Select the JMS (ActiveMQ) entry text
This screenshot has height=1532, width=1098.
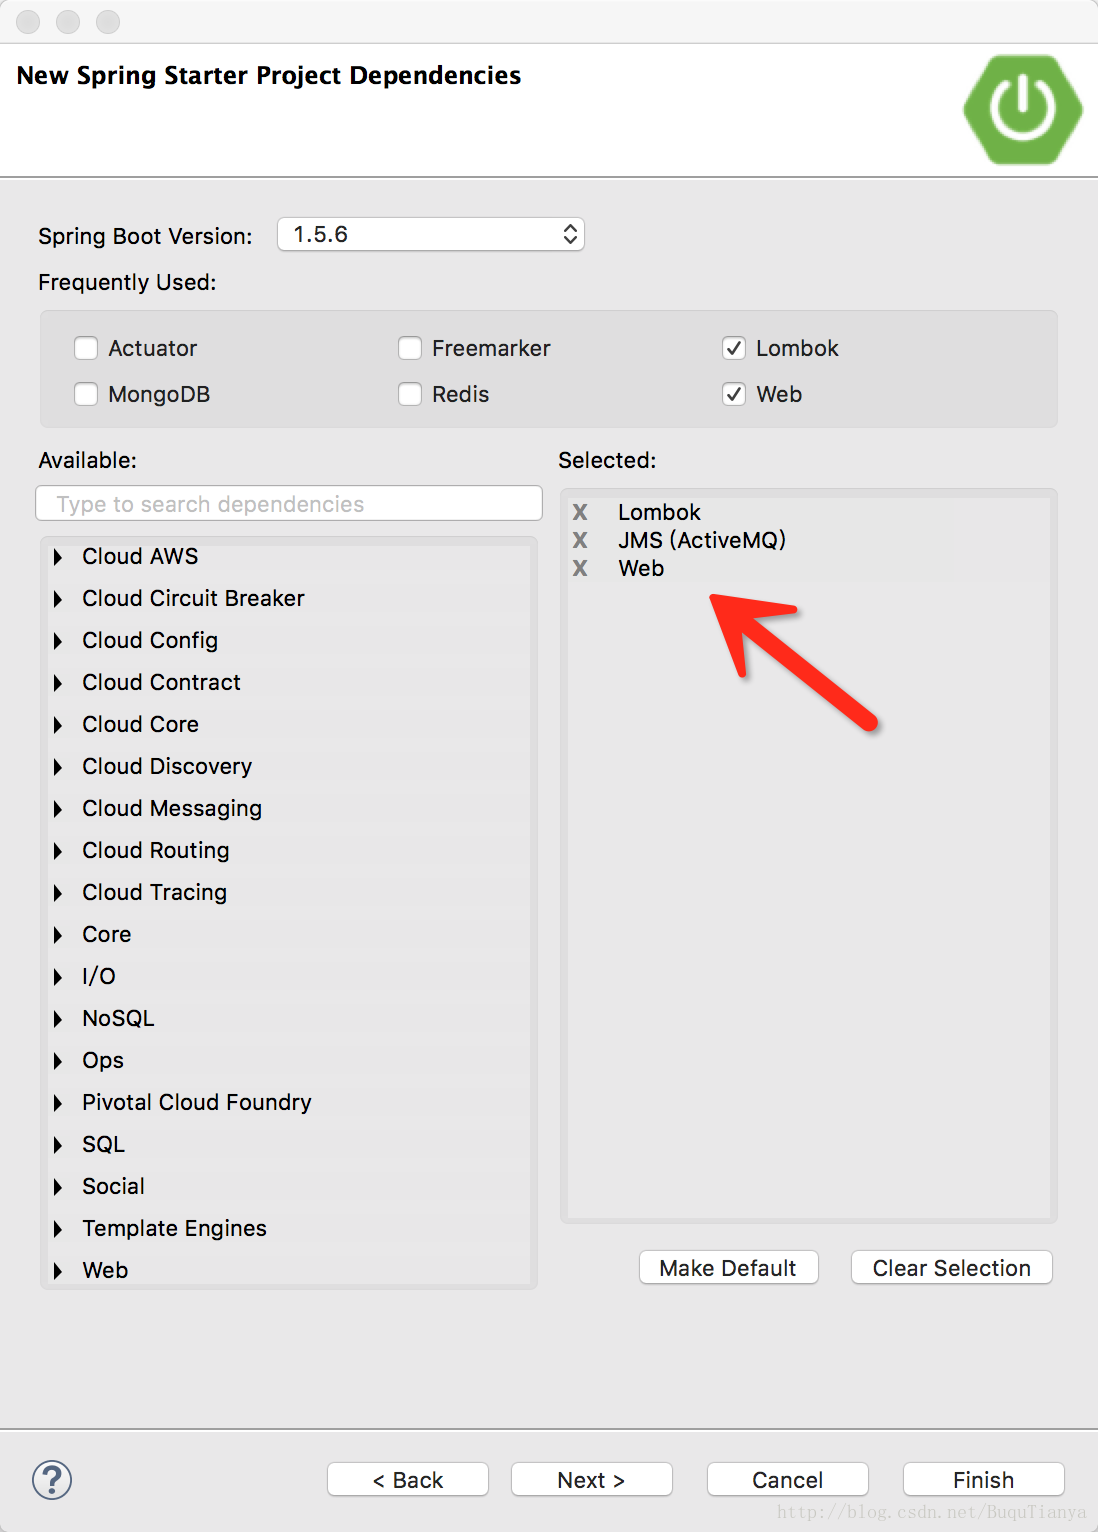[x=702, y=540]
